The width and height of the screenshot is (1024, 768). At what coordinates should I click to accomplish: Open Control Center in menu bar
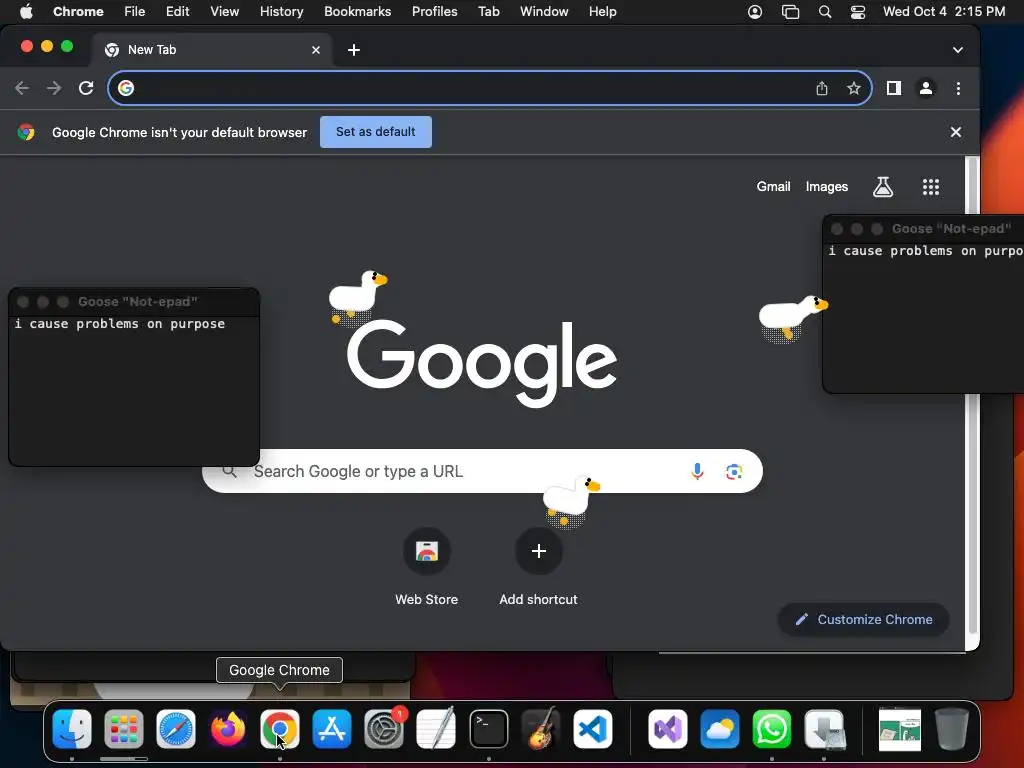(857, 12)
